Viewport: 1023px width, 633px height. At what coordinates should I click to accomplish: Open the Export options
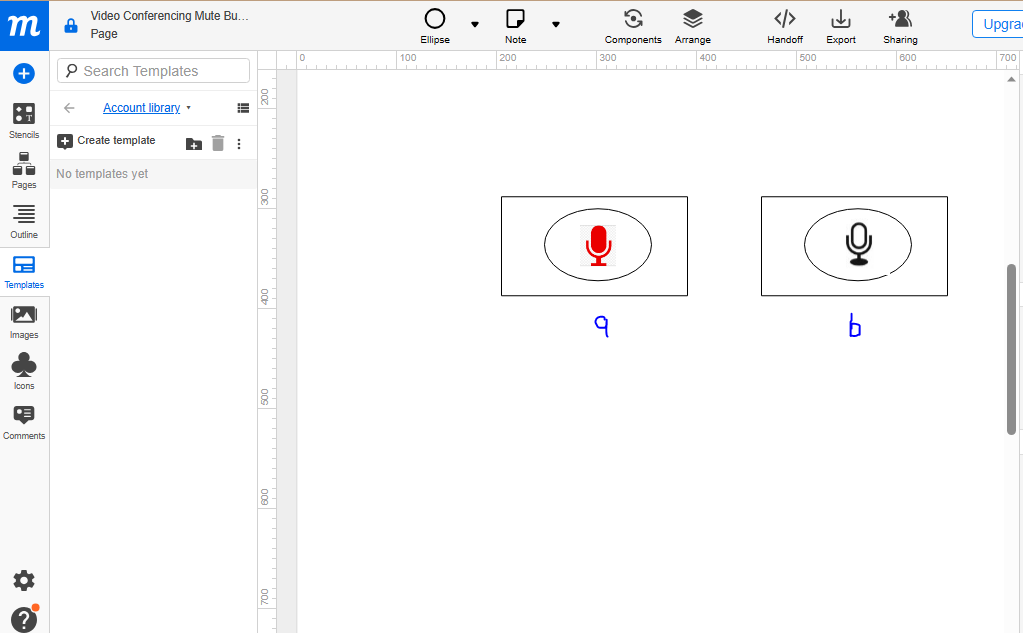tap(840, 25)
